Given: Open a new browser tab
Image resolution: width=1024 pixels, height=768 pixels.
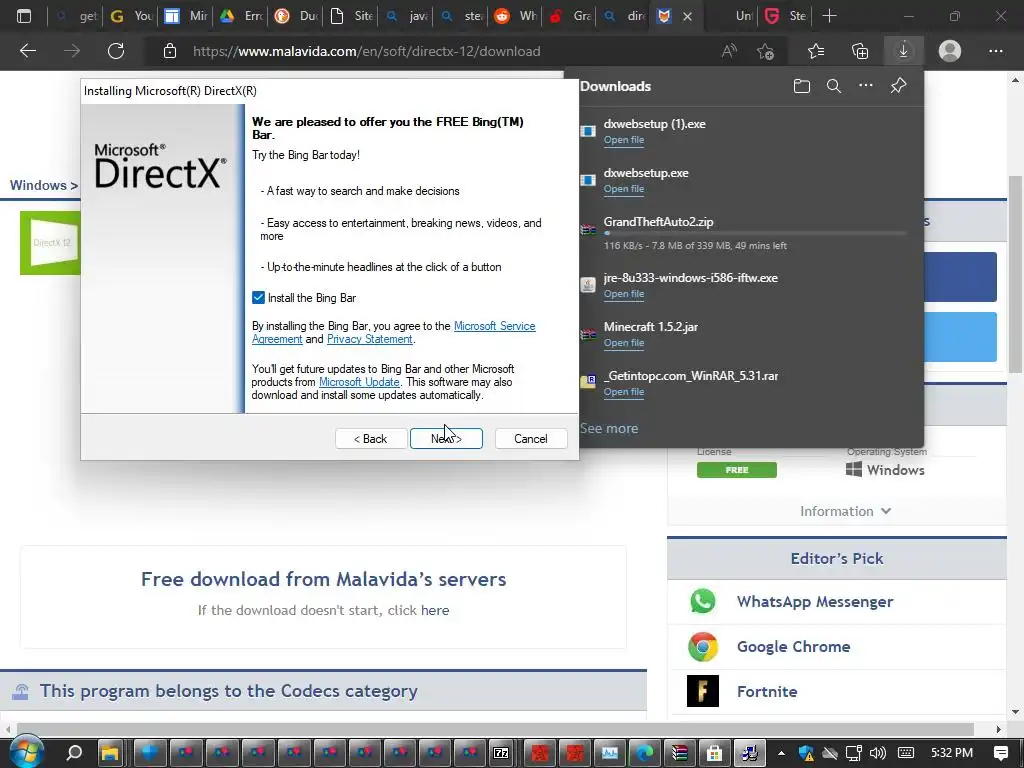Looking at the screenshot, I should 829,16.
